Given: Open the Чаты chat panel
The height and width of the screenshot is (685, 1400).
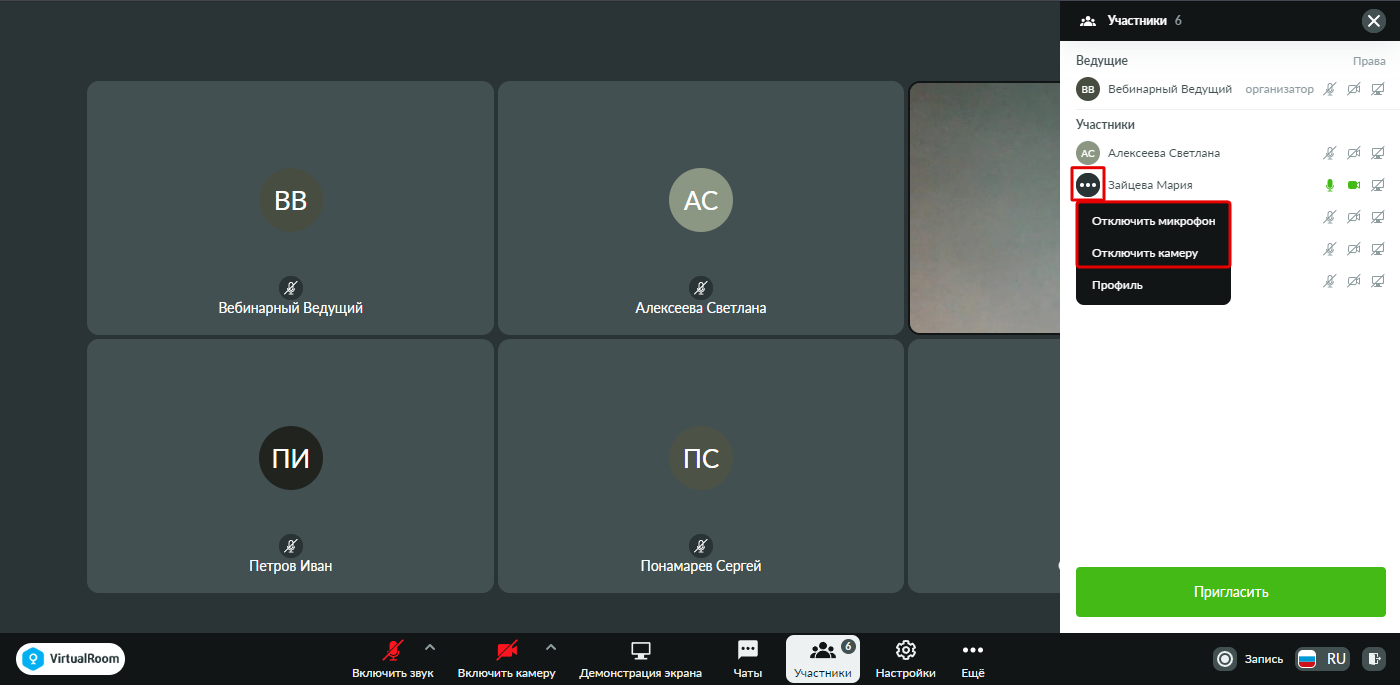Looking at the screenshot, I should 747,659.
